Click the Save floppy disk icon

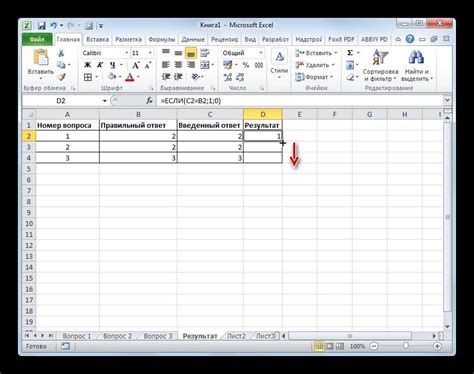point(42,26)
